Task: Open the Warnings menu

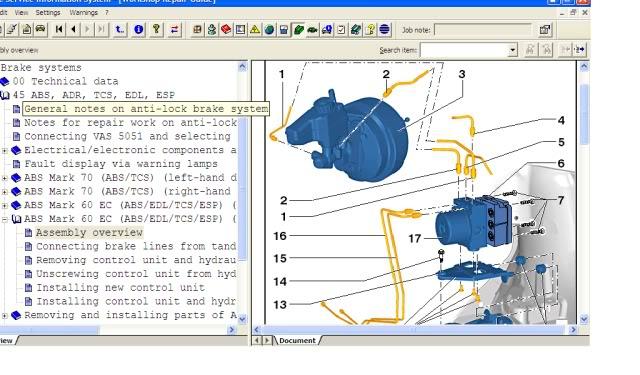Action: 84,13
